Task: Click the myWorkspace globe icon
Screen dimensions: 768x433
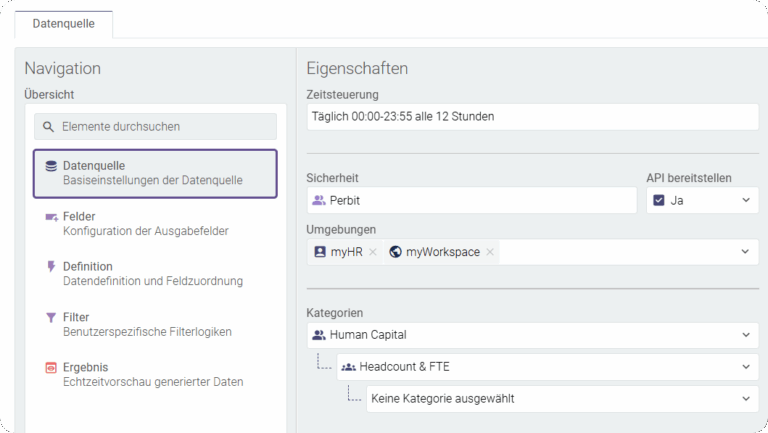Action: coord(395,252)
